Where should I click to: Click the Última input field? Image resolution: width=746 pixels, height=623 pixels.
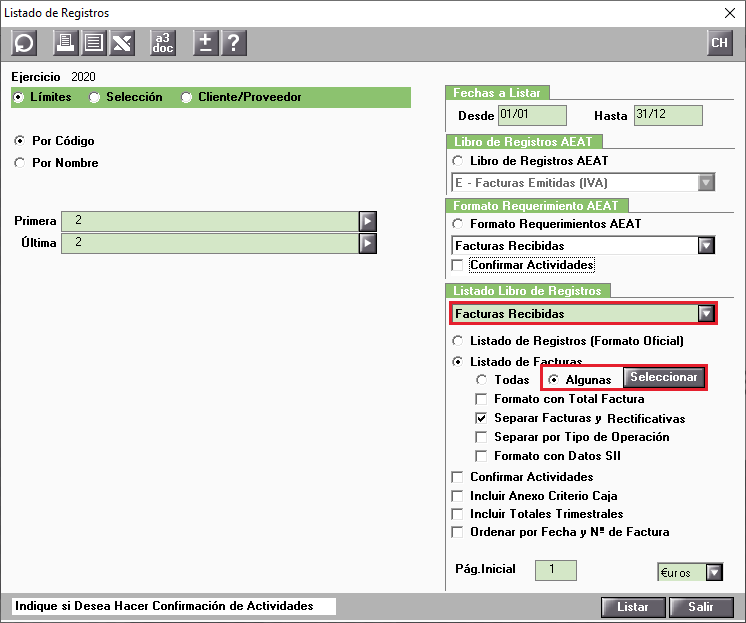[x=210, y=243]
